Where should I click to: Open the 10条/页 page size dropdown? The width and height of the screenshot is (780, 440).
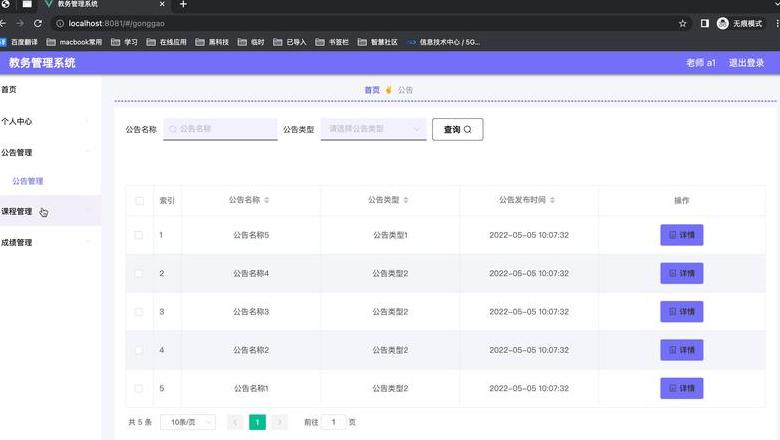pyautogui.click(x=188, y=422)
